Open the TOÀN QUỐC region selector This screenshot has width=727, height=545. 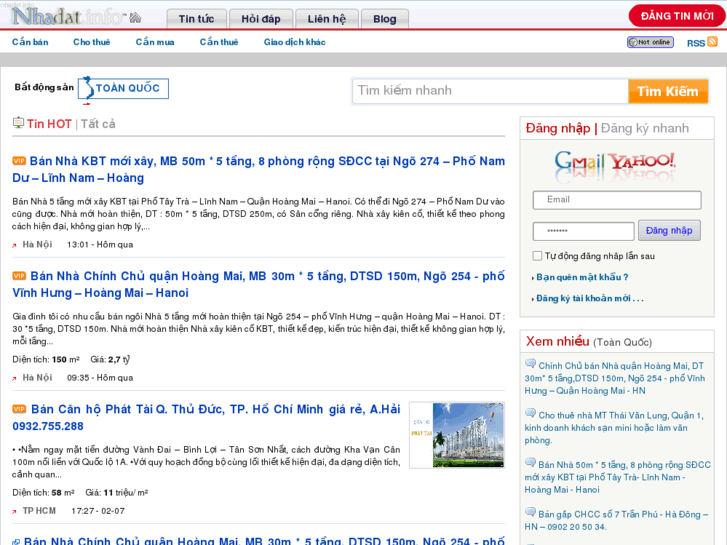(x=123, y=88)
